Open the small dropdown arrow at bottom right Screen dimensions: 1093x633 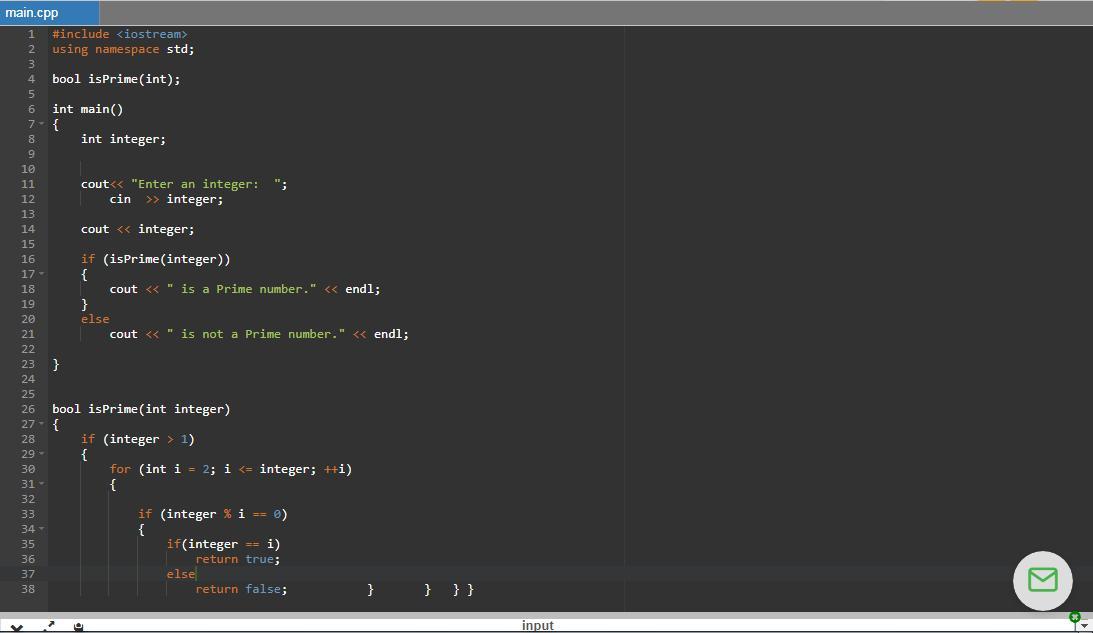[1084, 626]
